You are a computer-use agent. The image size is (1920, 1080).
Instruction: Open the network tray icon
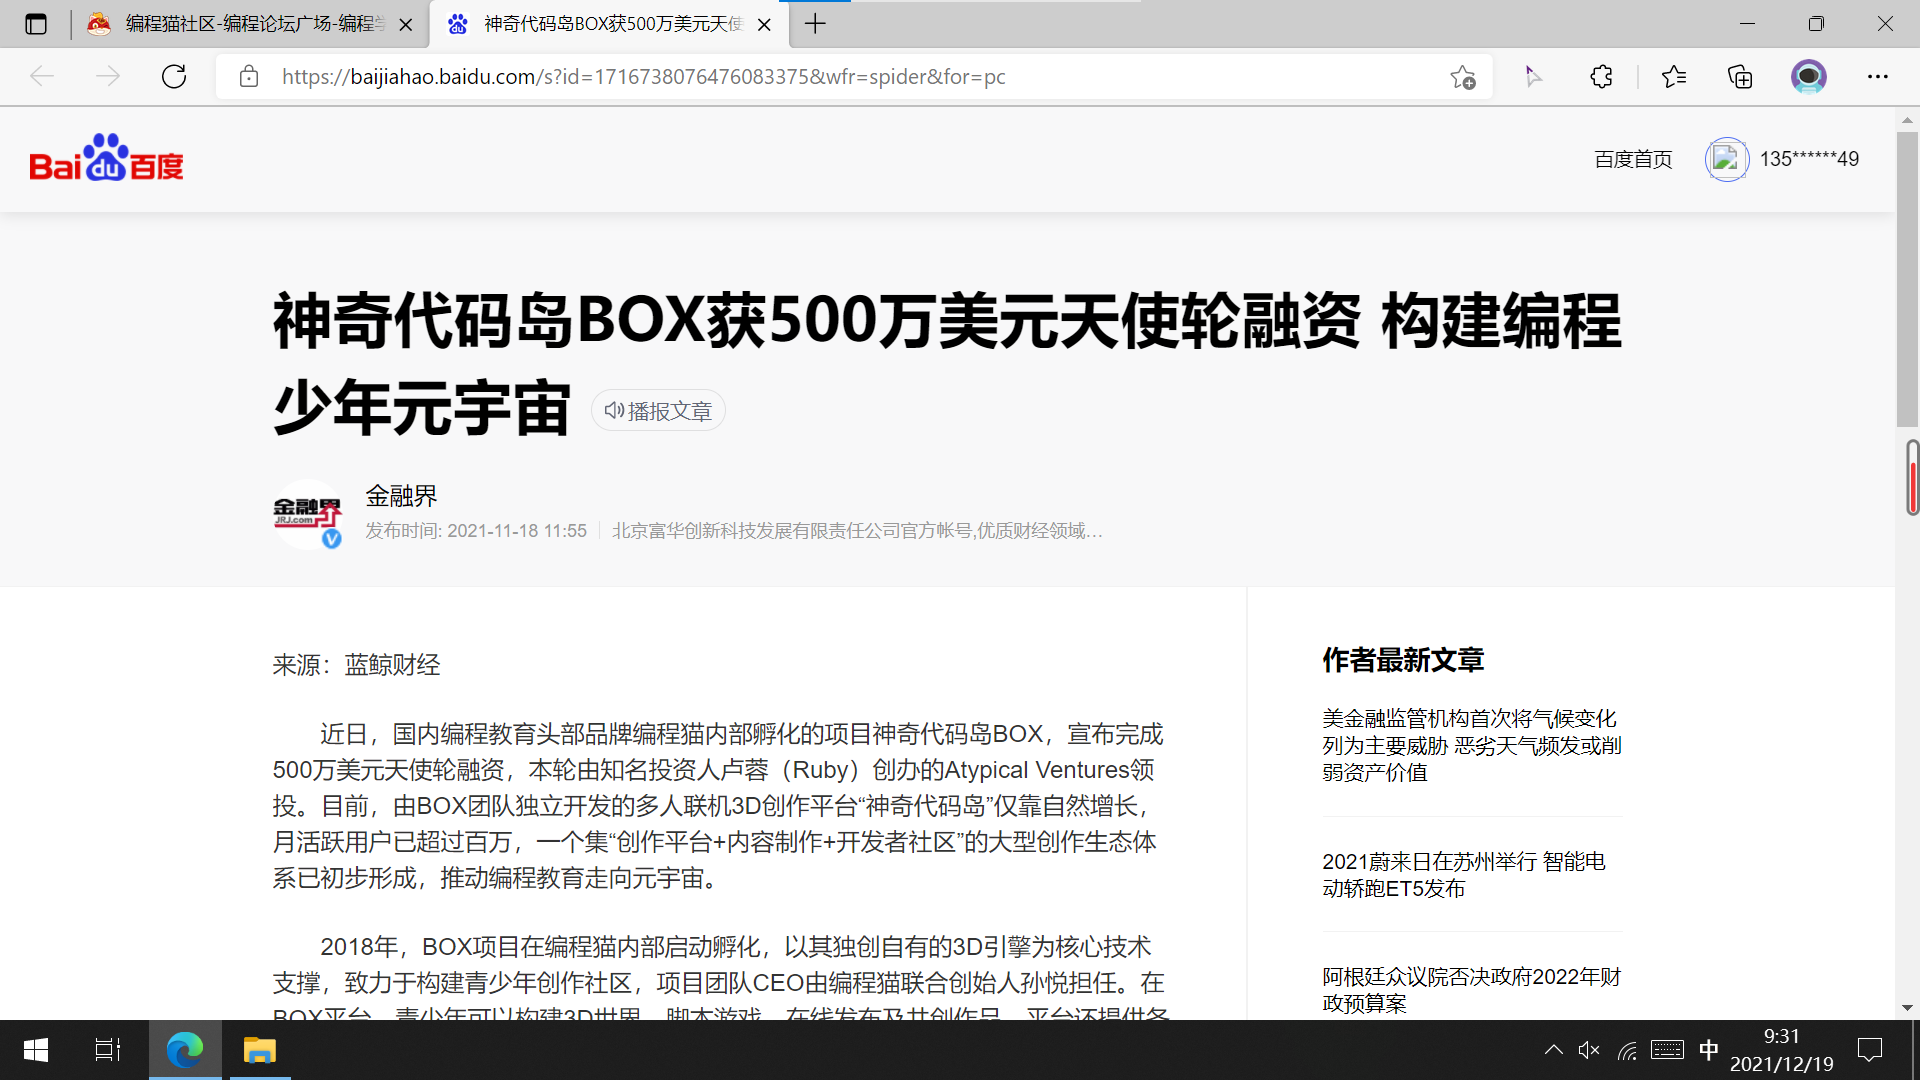(1628, 1050)
